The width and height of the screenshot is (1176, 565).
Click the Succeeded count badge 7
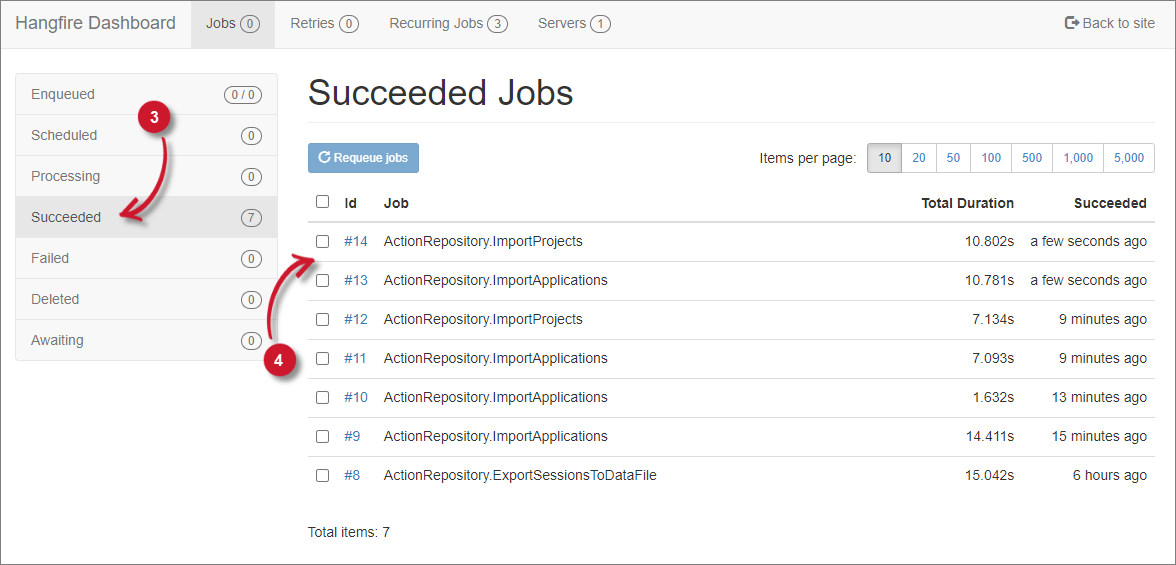point(250,218)
